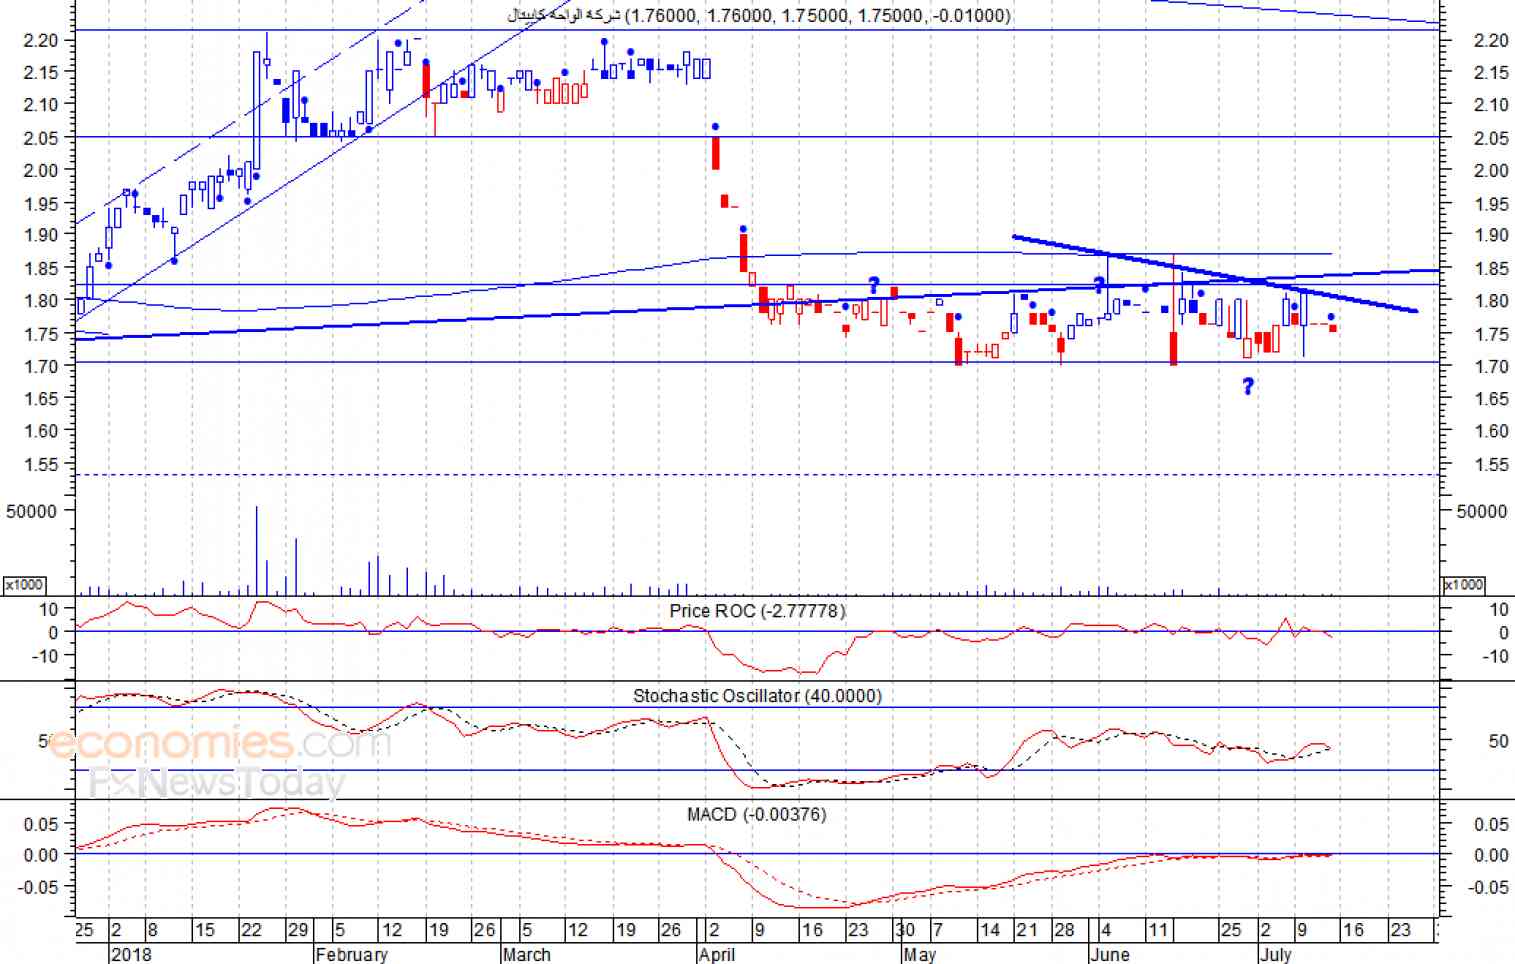Click the 2.20 price label on left axis
This screenshot has width=1515, height=964.
40,40
